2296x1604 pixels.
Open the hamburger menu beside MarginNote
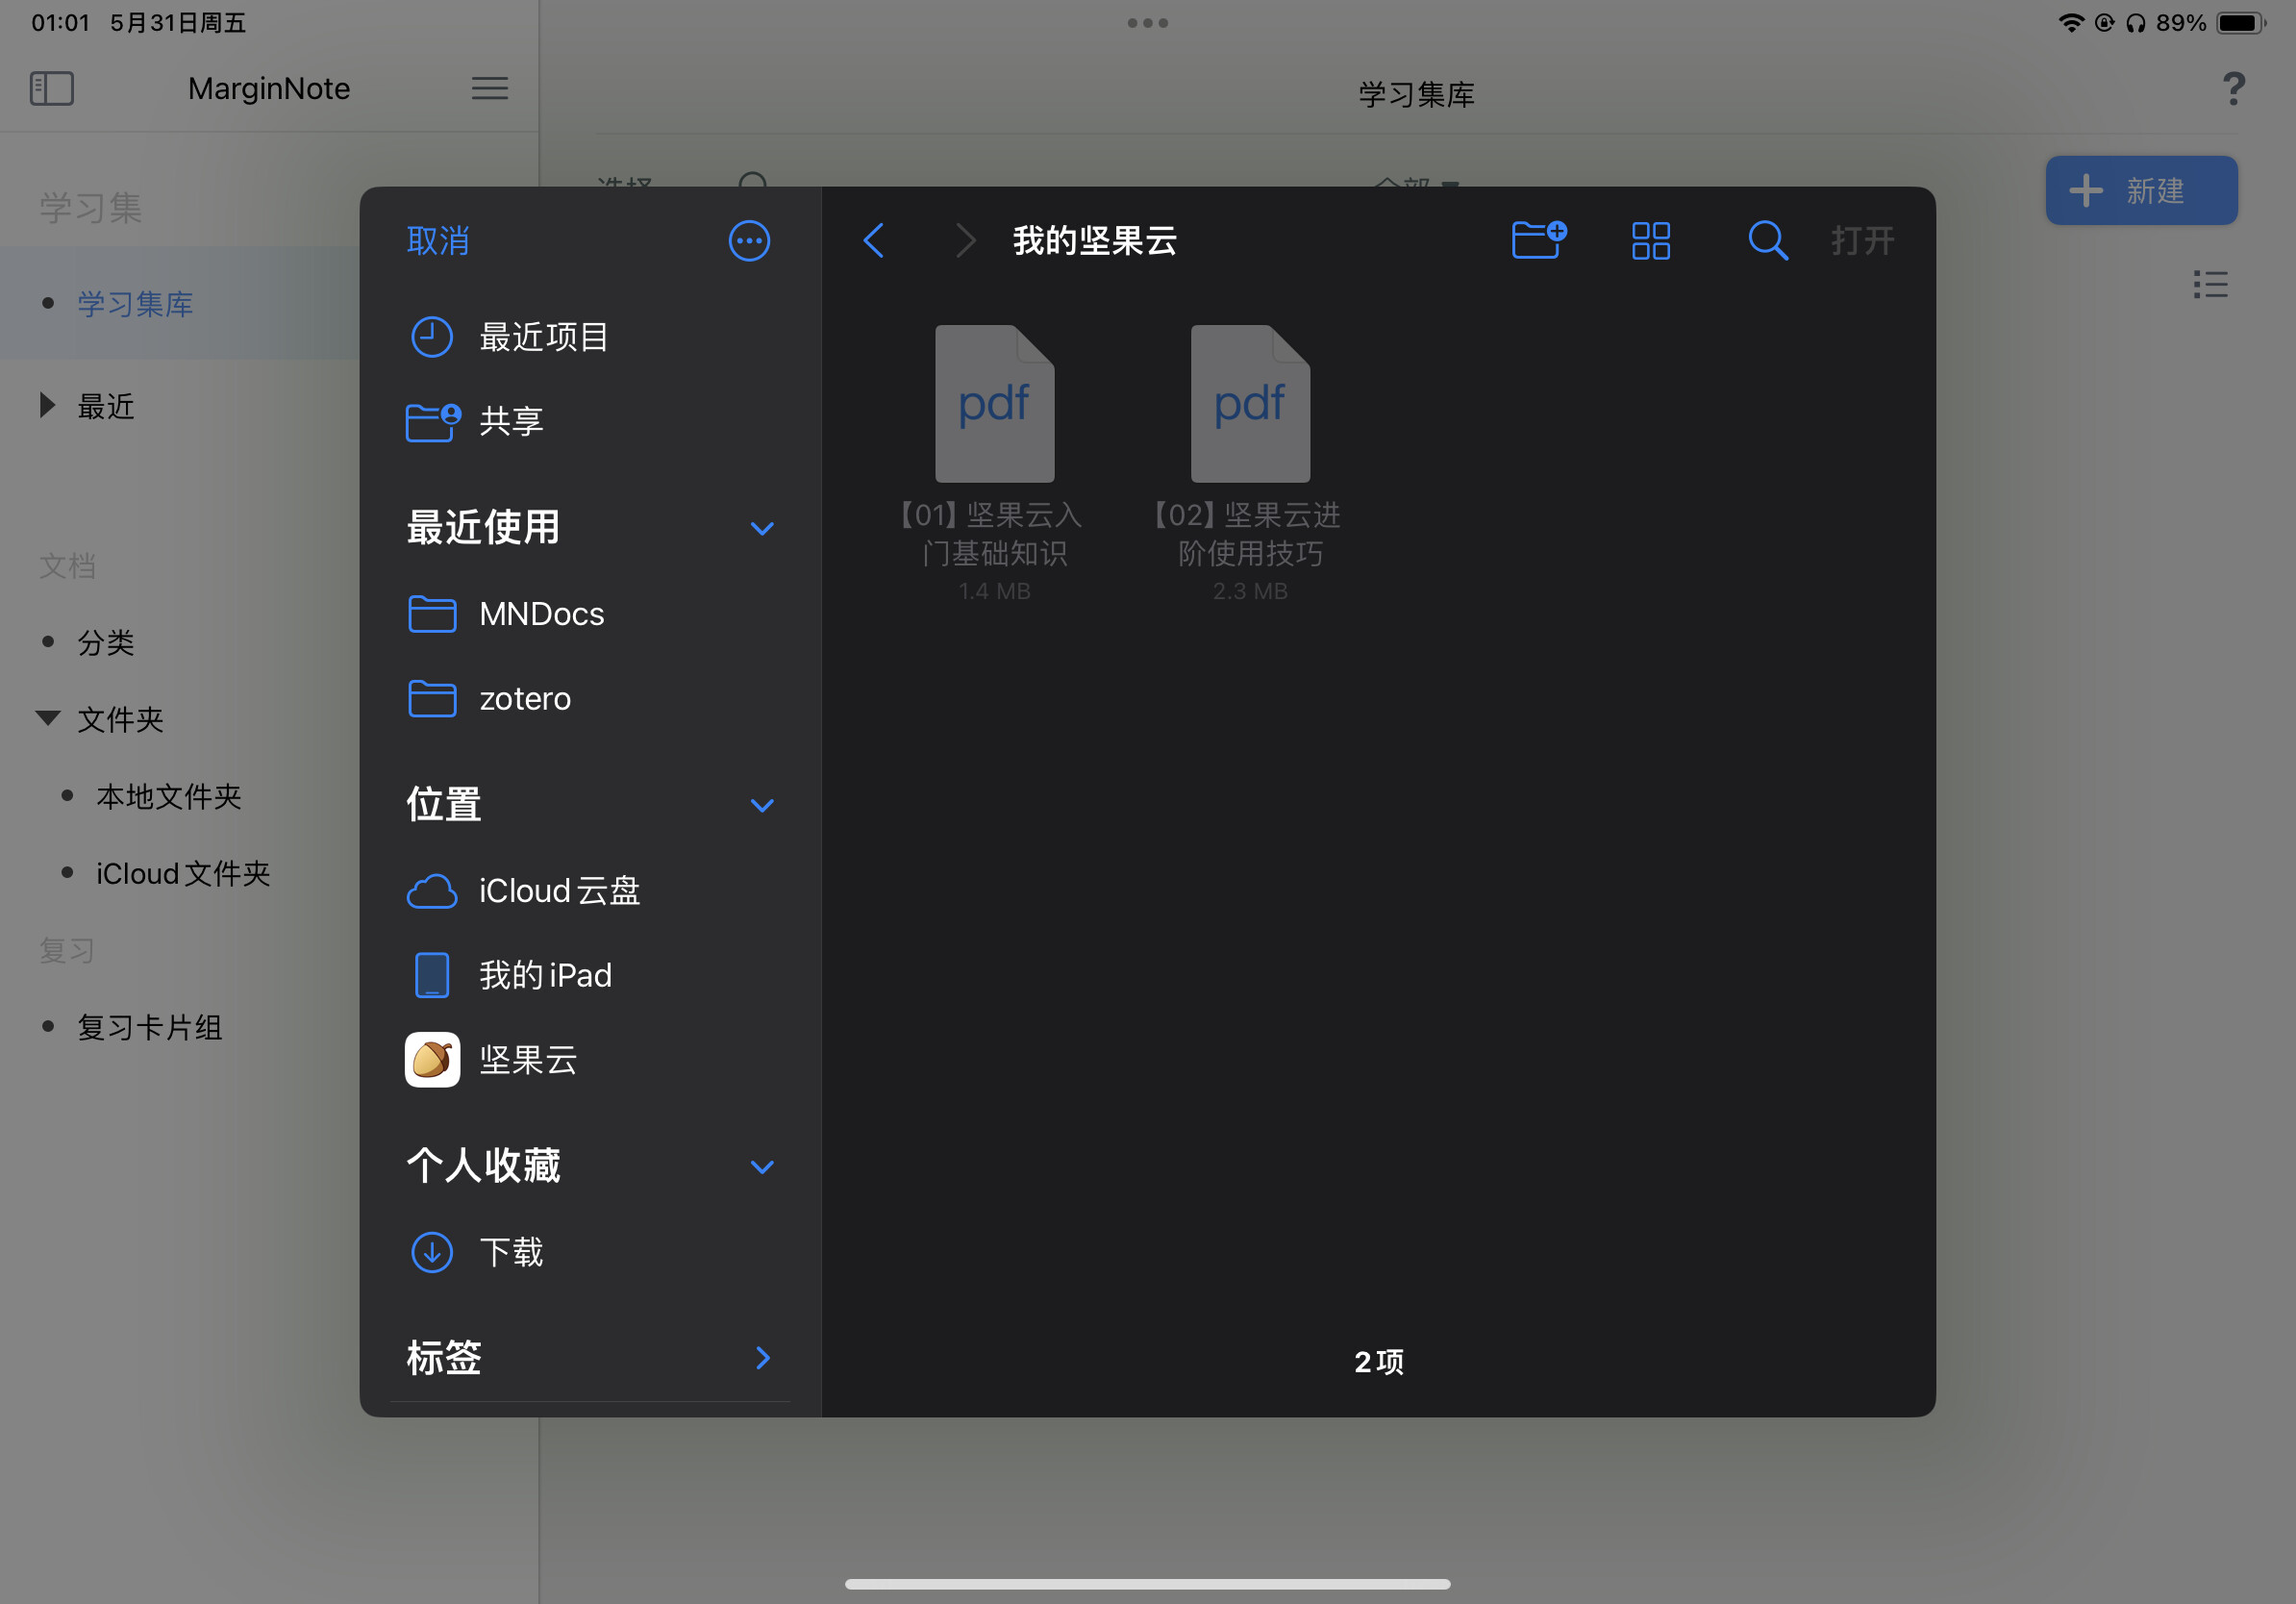pyautogui.click(x=489, y=88)
